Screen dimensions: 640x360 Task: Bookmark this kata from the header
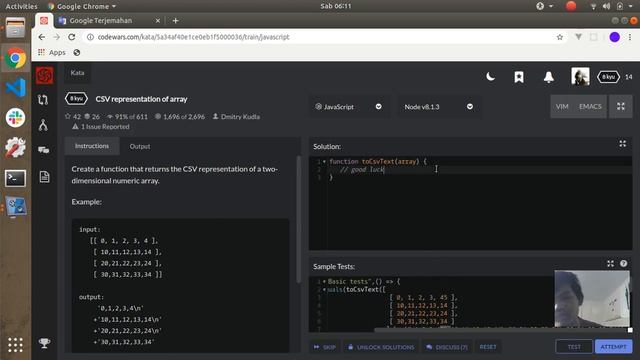coord(519,77)
